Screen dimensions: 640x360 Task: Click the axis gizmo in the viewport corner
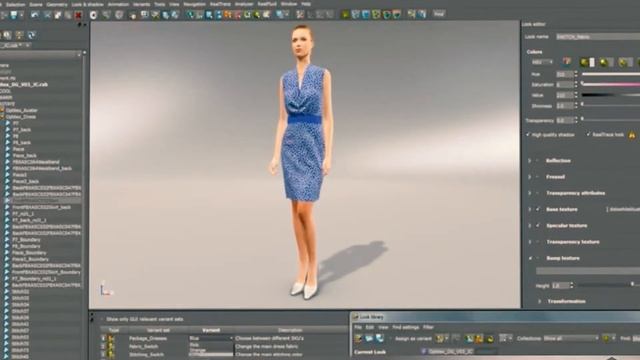tap(105, 288)
